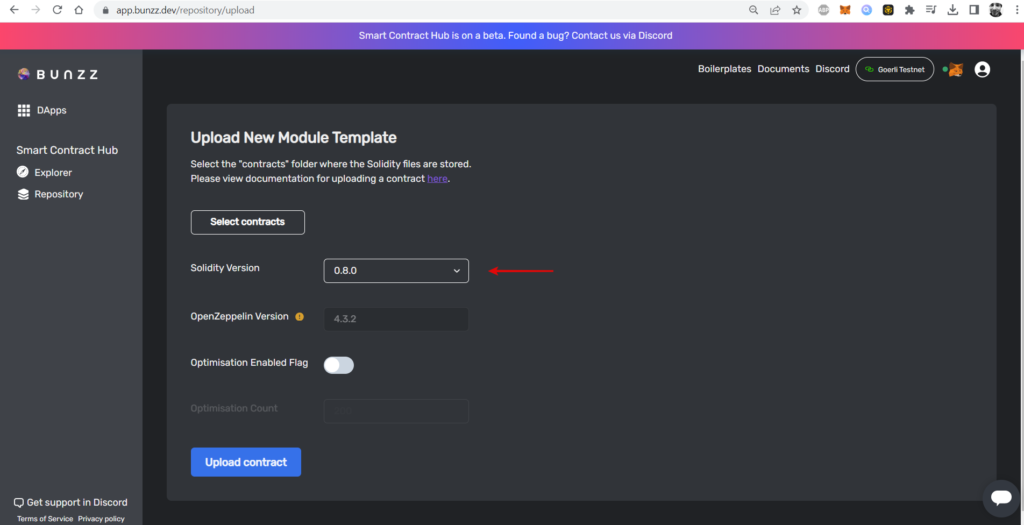Open the documentation 'here' link
Screen dimensions: 1024x525
click(438, 178)
